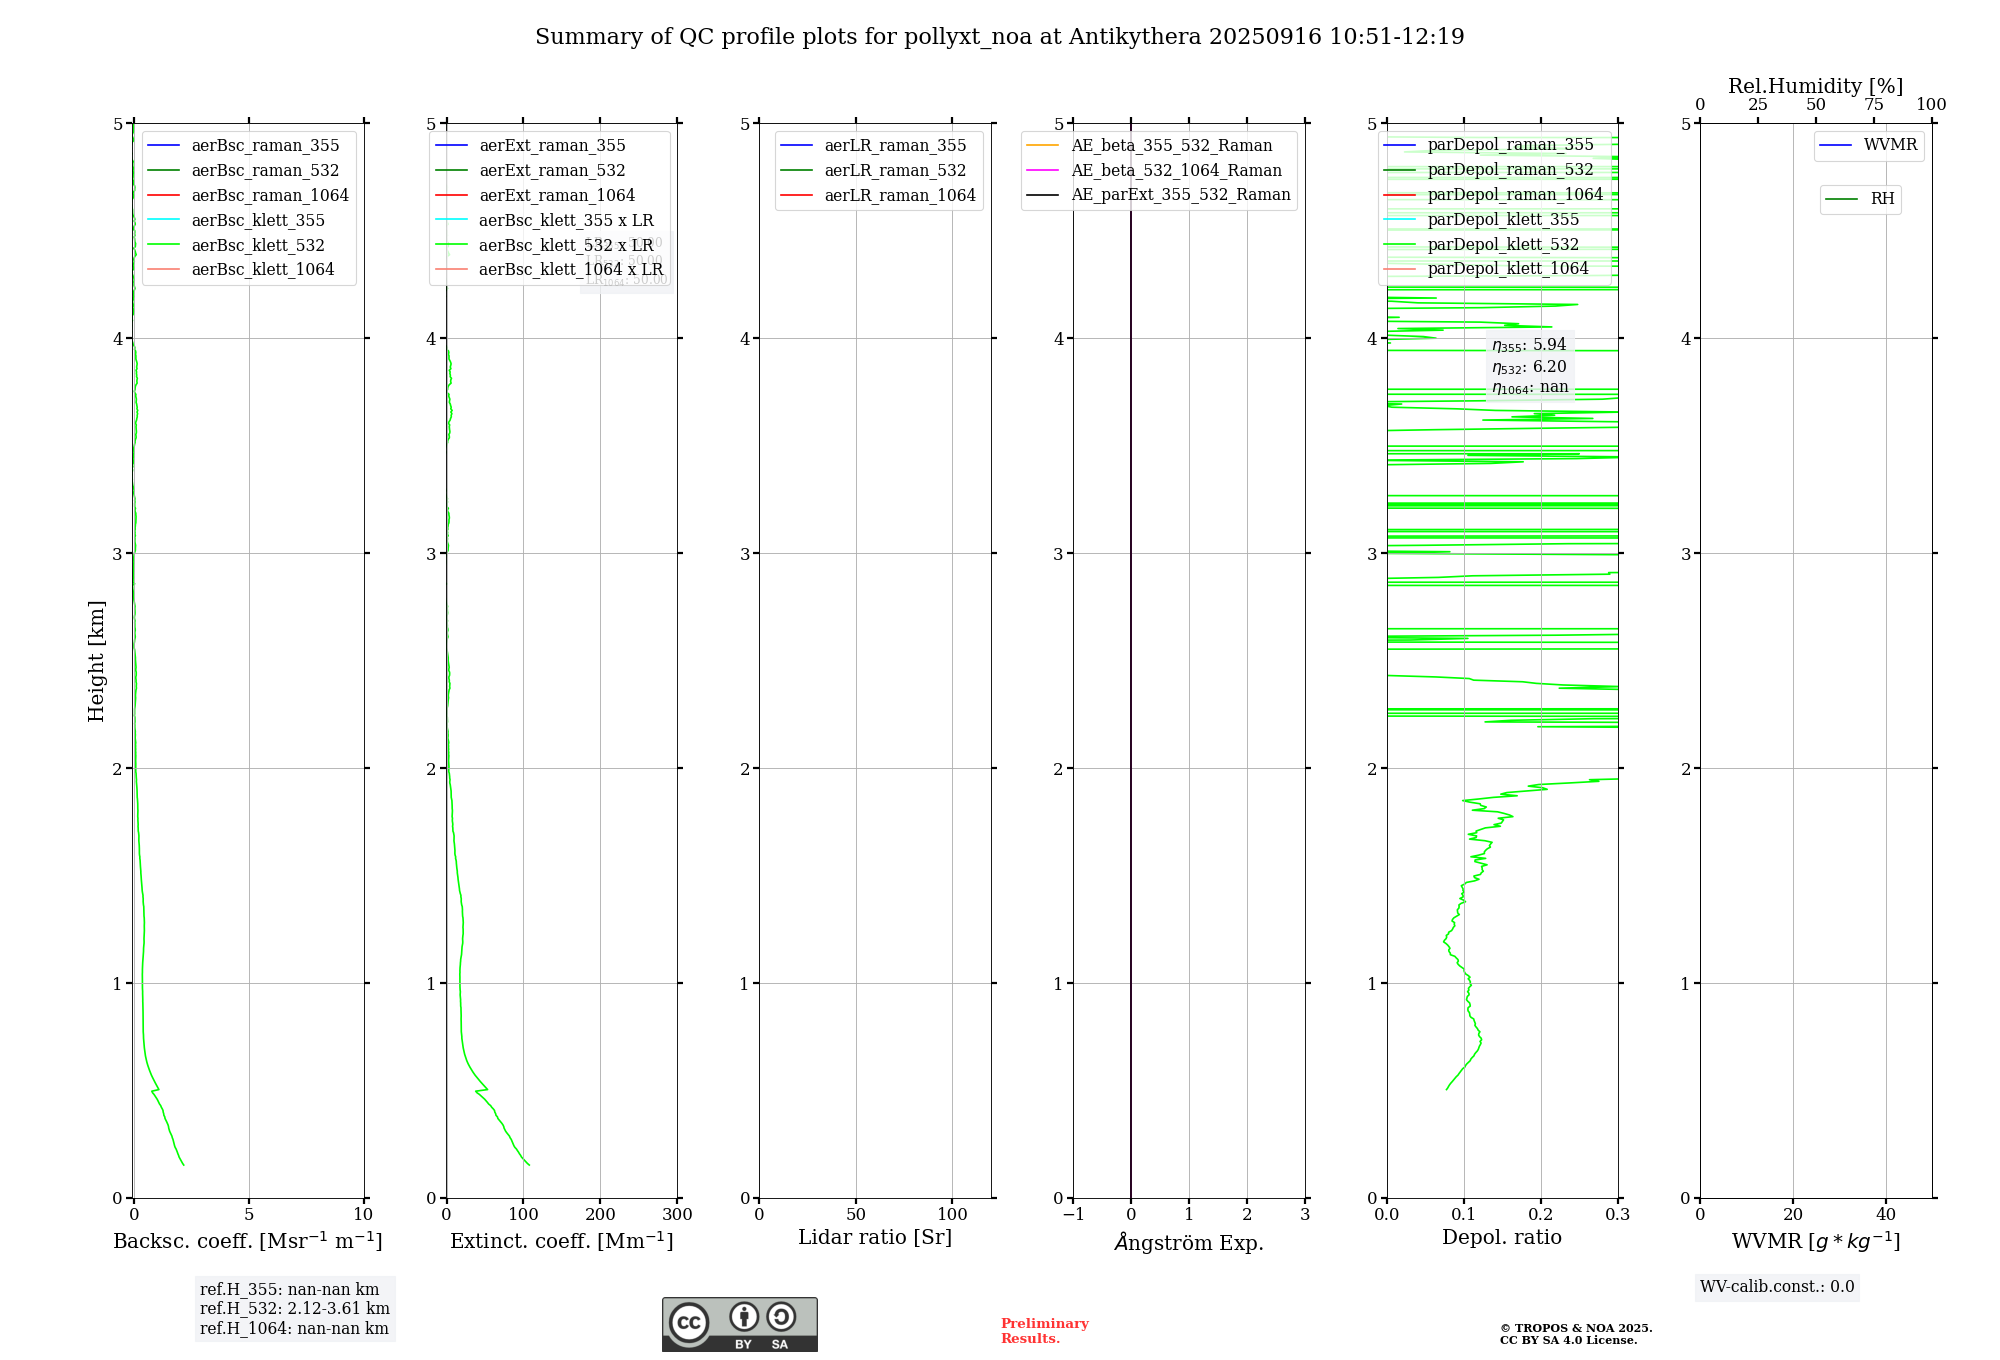Select aerBsc_klett_532 x LR legend entry

(545, 246)
